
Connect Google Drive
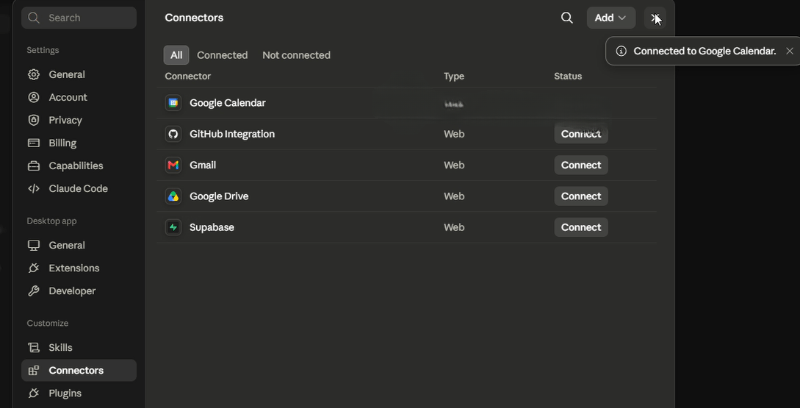(581, 196)
